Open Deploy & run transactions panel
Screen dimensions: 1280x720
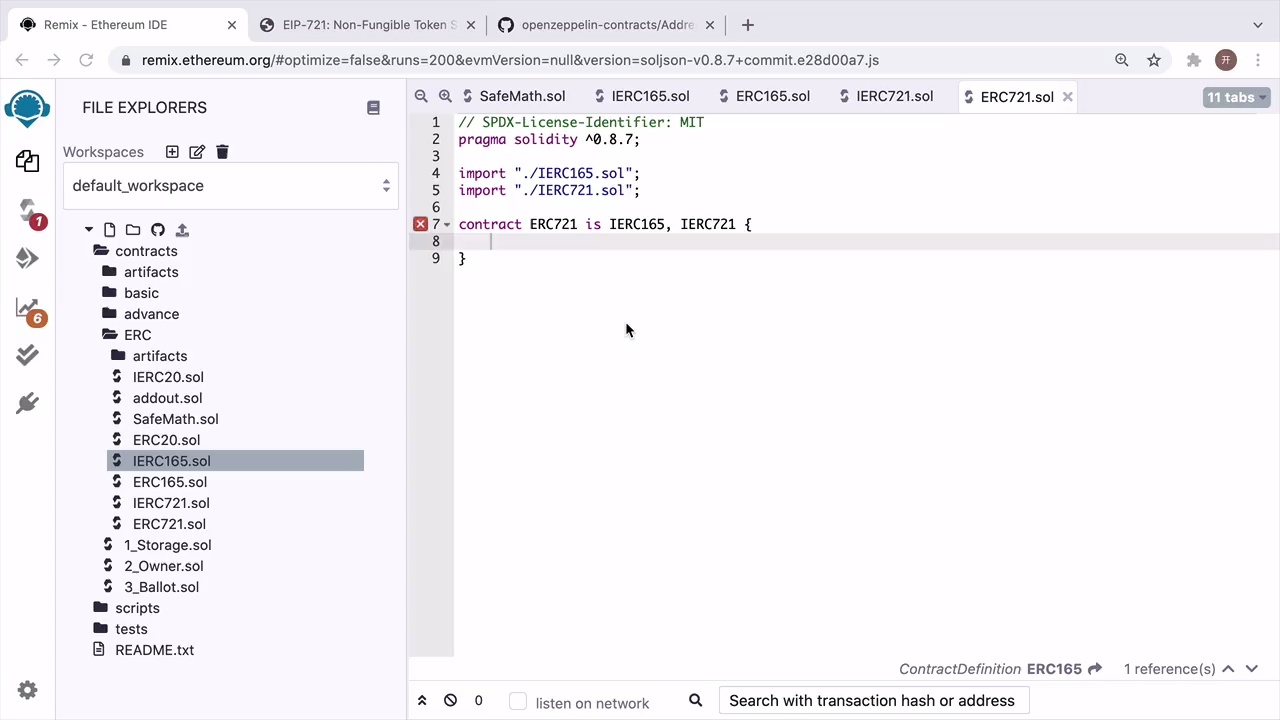[27, 259]
